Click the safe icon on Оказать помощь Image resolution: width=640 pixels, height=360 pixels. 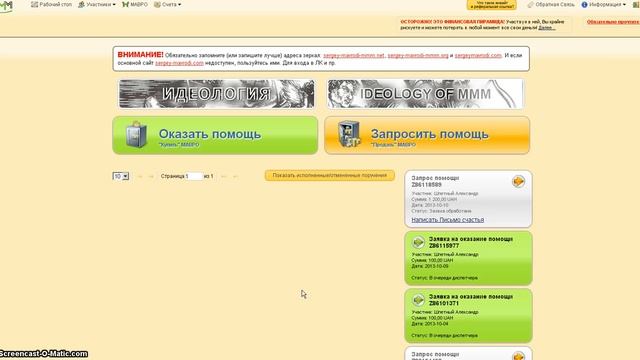tap(136, 134)
